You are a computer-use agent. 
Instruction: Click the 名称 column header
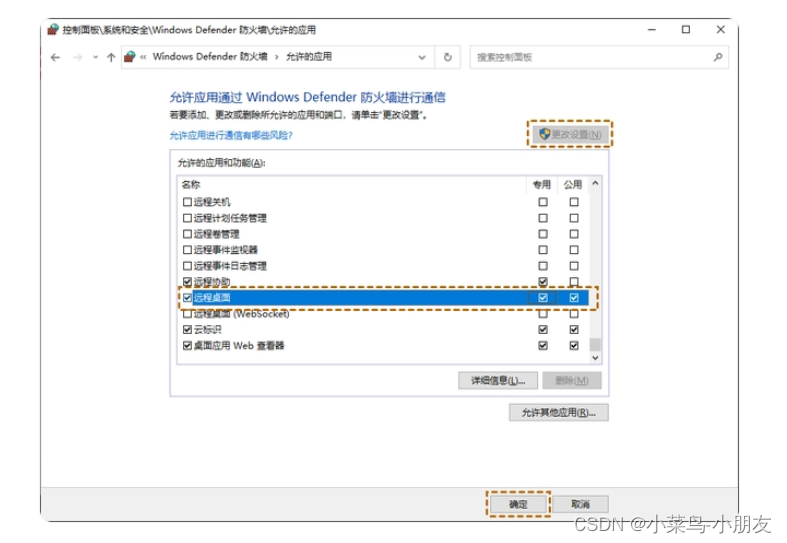coord(191,185)
